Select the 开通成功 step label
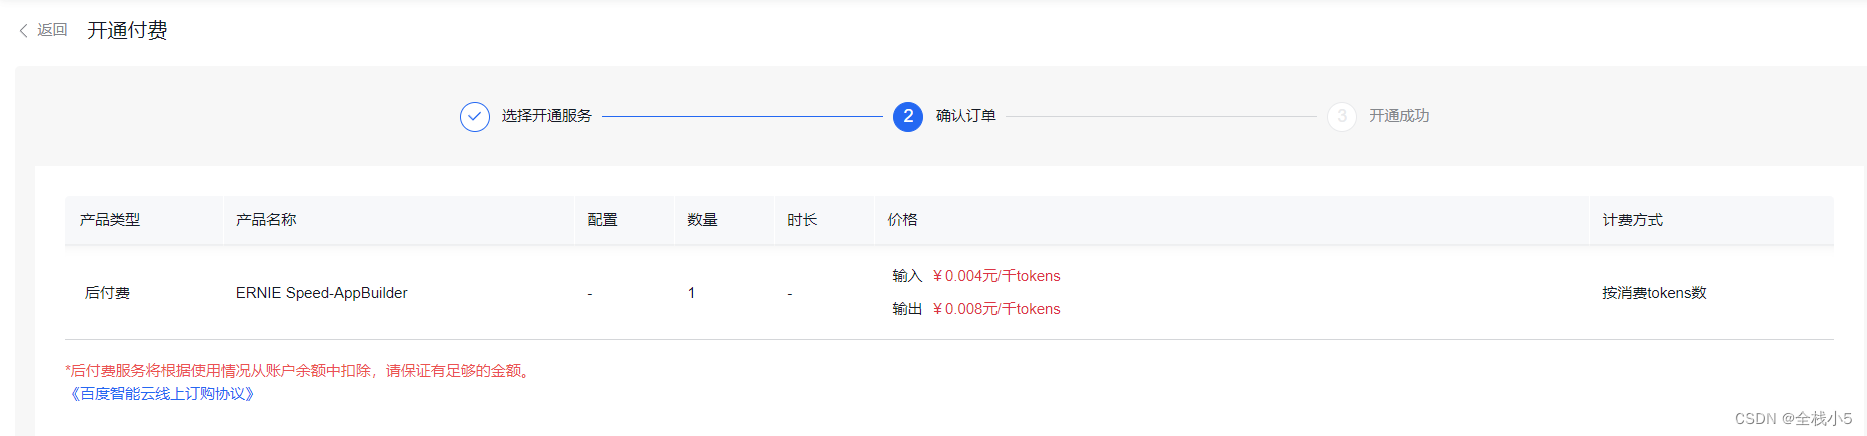The image size is (1867, 436). coord(1399,116)
